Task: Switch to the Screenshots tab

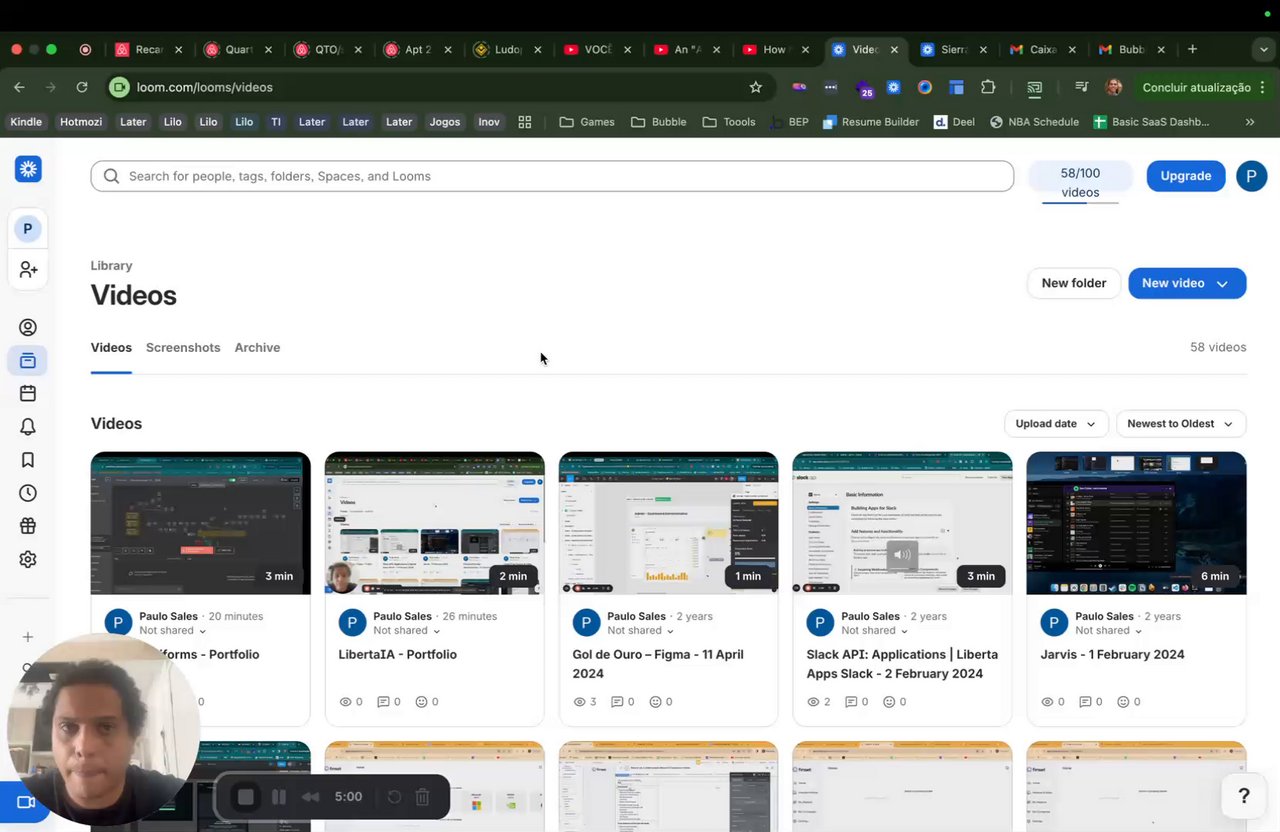Action: tap(183, 348)
